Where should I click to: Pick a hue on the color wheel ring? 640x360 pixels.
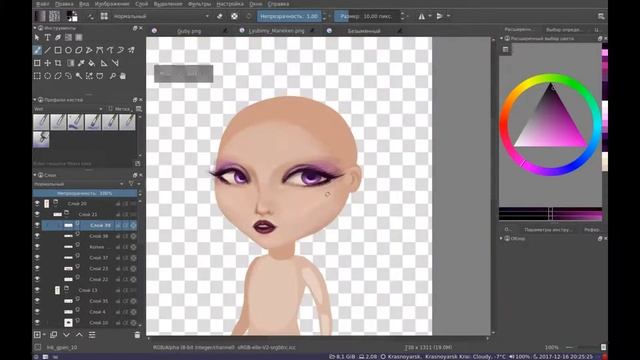click(x=550, y=78)
